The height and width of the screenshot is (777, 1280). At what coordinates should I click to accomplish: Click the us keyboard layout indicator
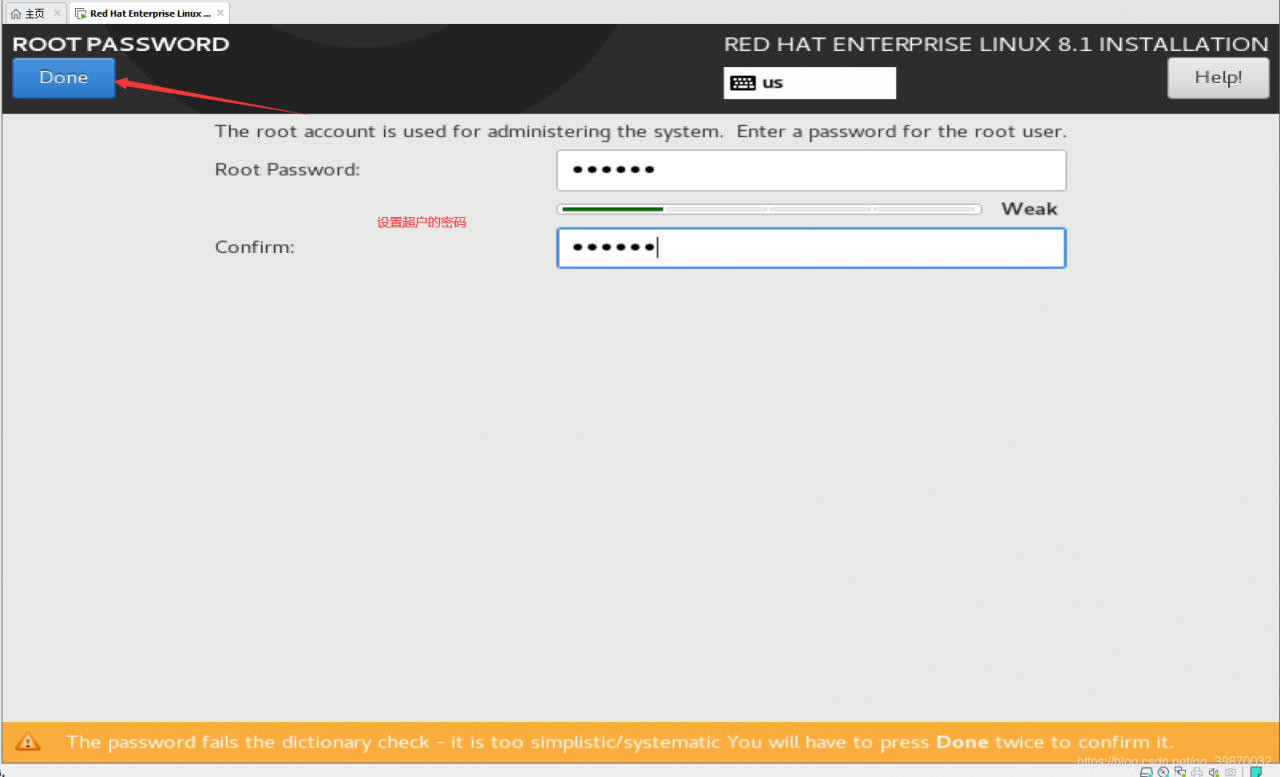(x=810, y=83)
